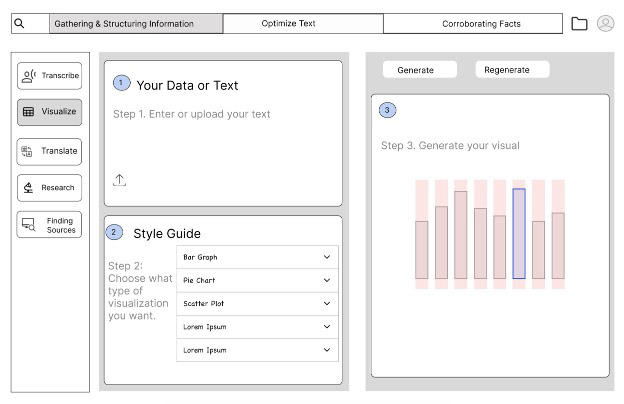The width and height of the screenshot is (624, 404).
Task: Expand the Scatter Plot dropdown
Action: (257, 304)
